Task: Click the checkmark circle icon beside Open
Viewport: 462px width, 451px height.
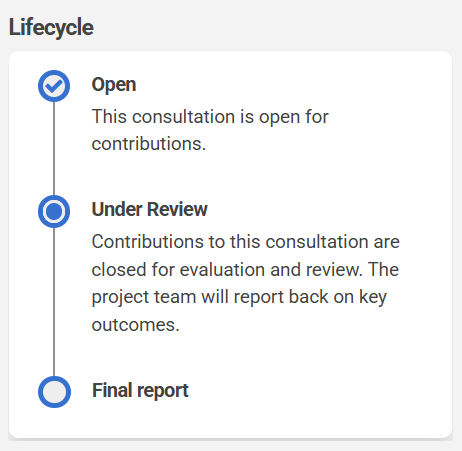Action: pyautogui.click(x=54, y=86)
